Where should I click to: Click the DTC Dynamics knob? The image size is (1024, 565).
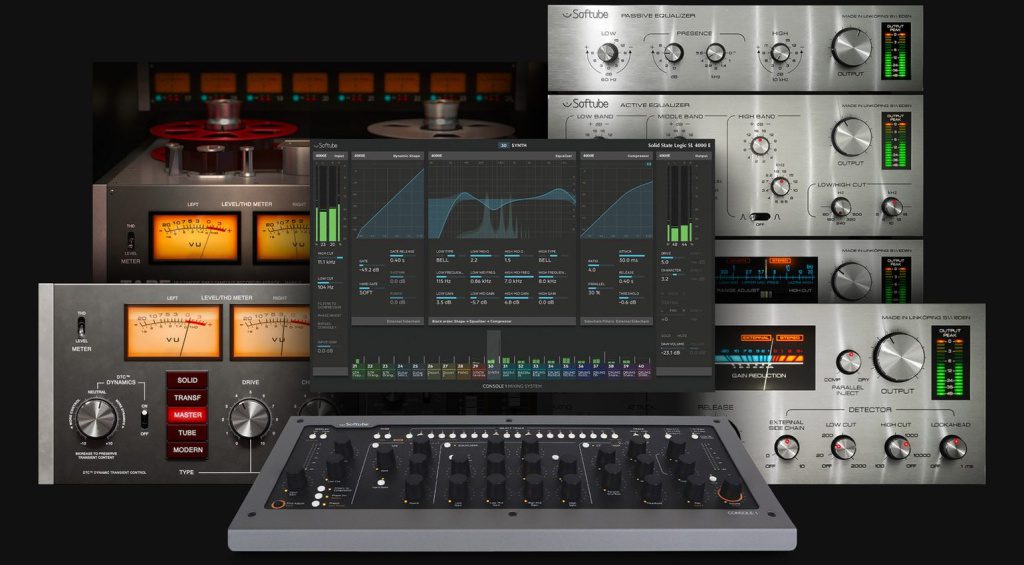pos(96,418)
